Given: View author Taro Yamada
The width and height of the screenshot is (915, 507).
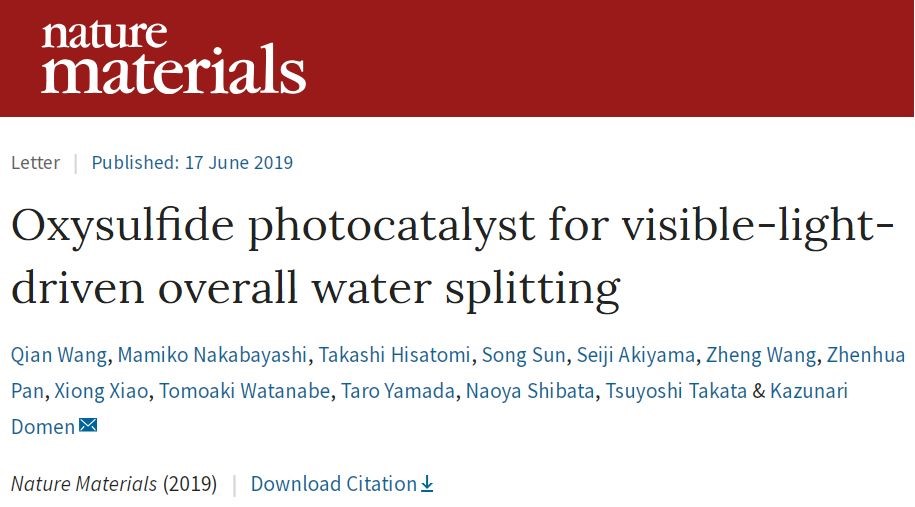Looking at the screenshot, I should [x=398, y=391].
